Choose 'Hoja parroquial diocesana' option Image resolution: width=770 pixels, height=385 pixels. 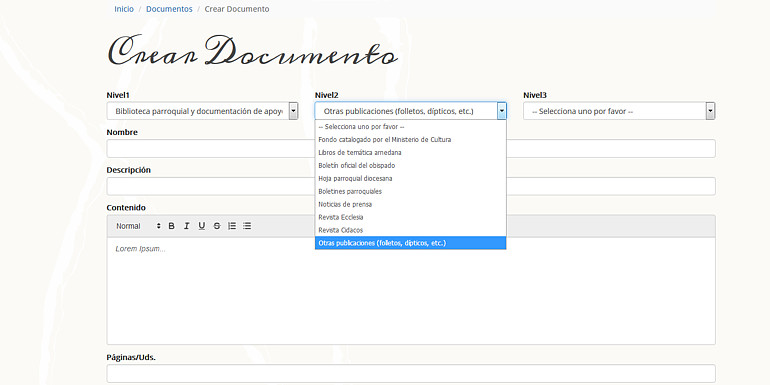click(x=411, y=178)
